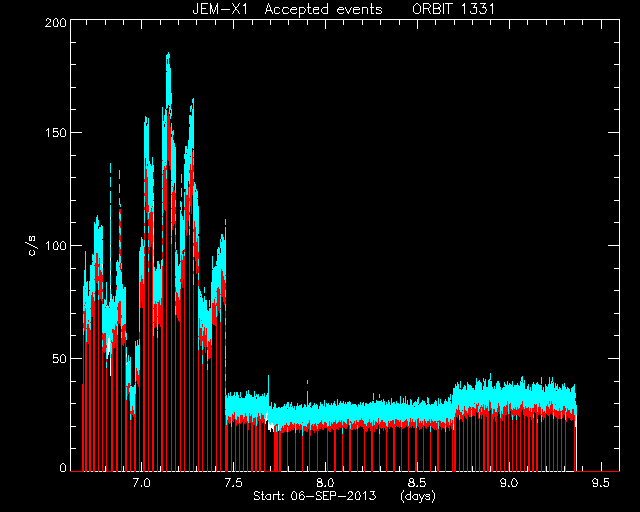Viewport: 640px width, 512px height.
Task: Click the y-axis tick label 200
Action: click(56, 23)
